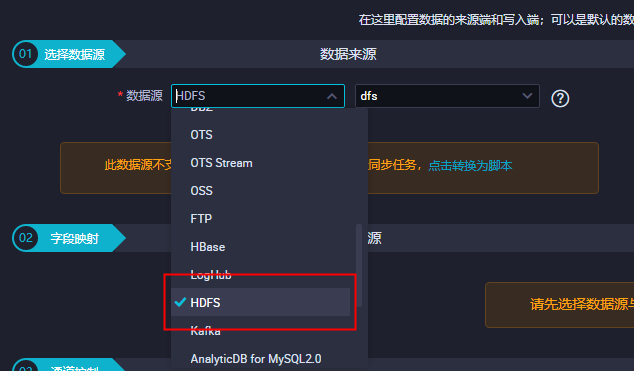634x371 pixels.
Task: Click the 01 step number circle
Action: 25,54
